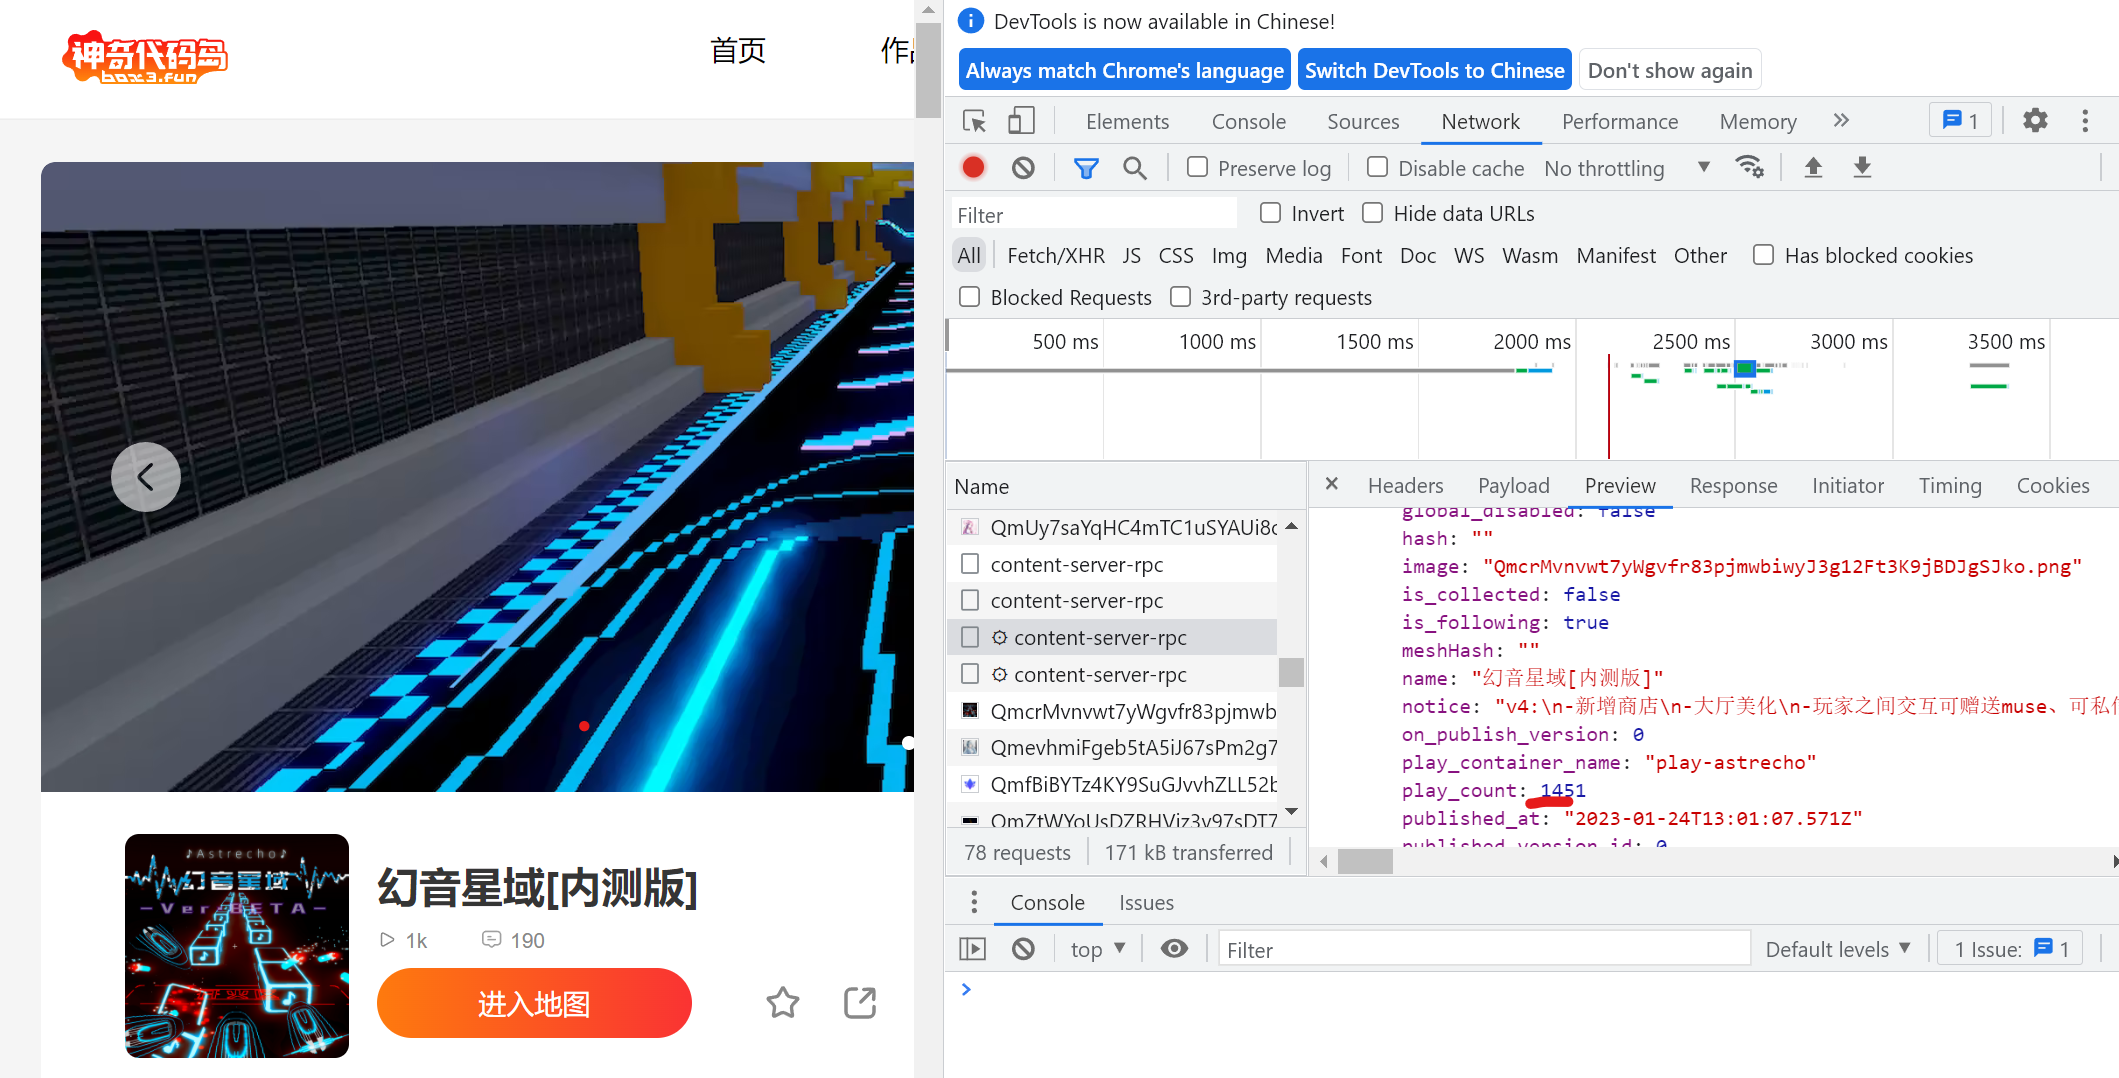Image resolution: width=2119 pixels, height=1078 pixels.
Task: Open the Response tab of request
Action: click(1733, 486)
